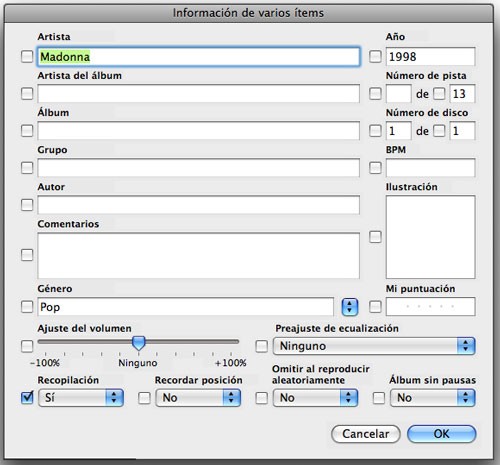Image resolution: width=500 pixels, height=465 pixels.
Task: Uncheck the Recopilación checkbox
Action: coord(27,397)
